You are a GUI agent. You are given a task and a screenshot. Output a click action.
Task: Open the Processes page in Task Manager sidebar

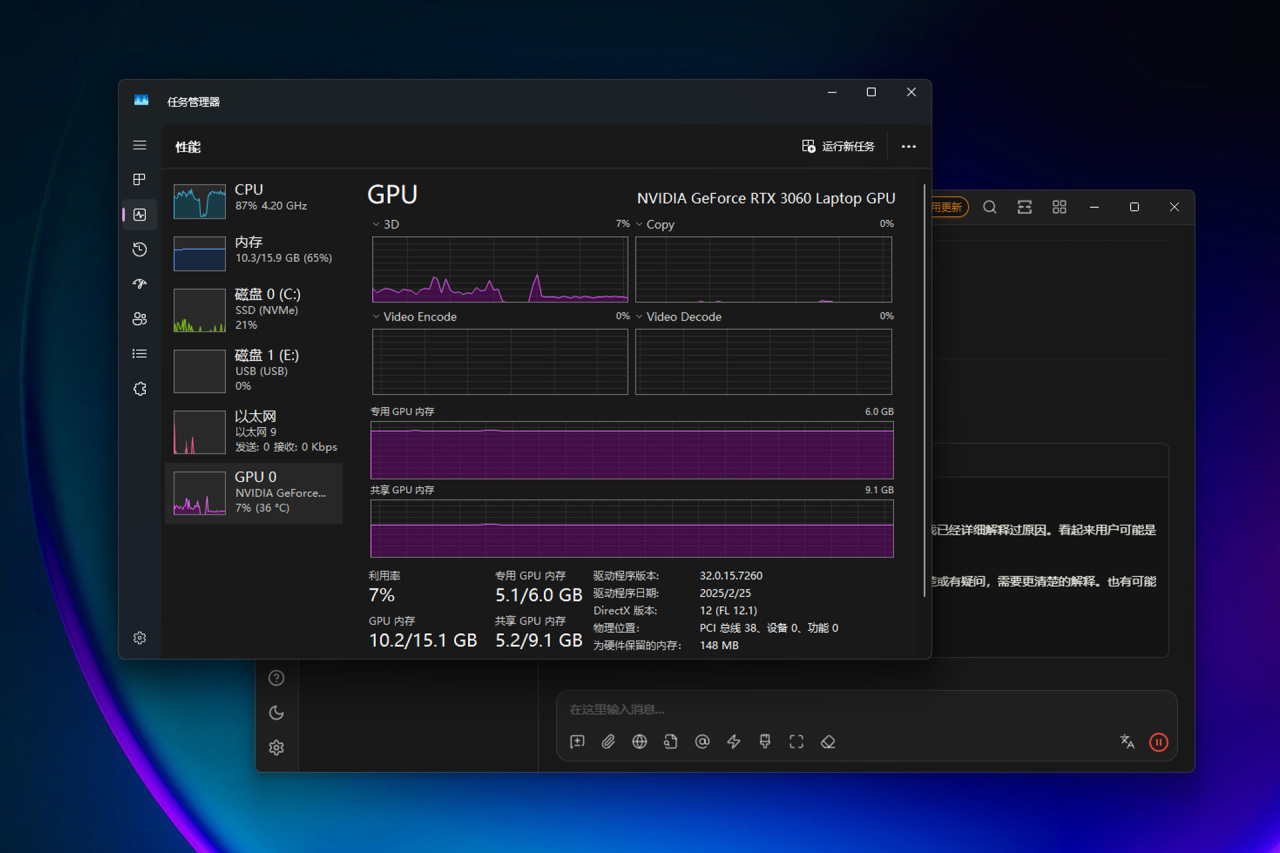coord(140,180)
